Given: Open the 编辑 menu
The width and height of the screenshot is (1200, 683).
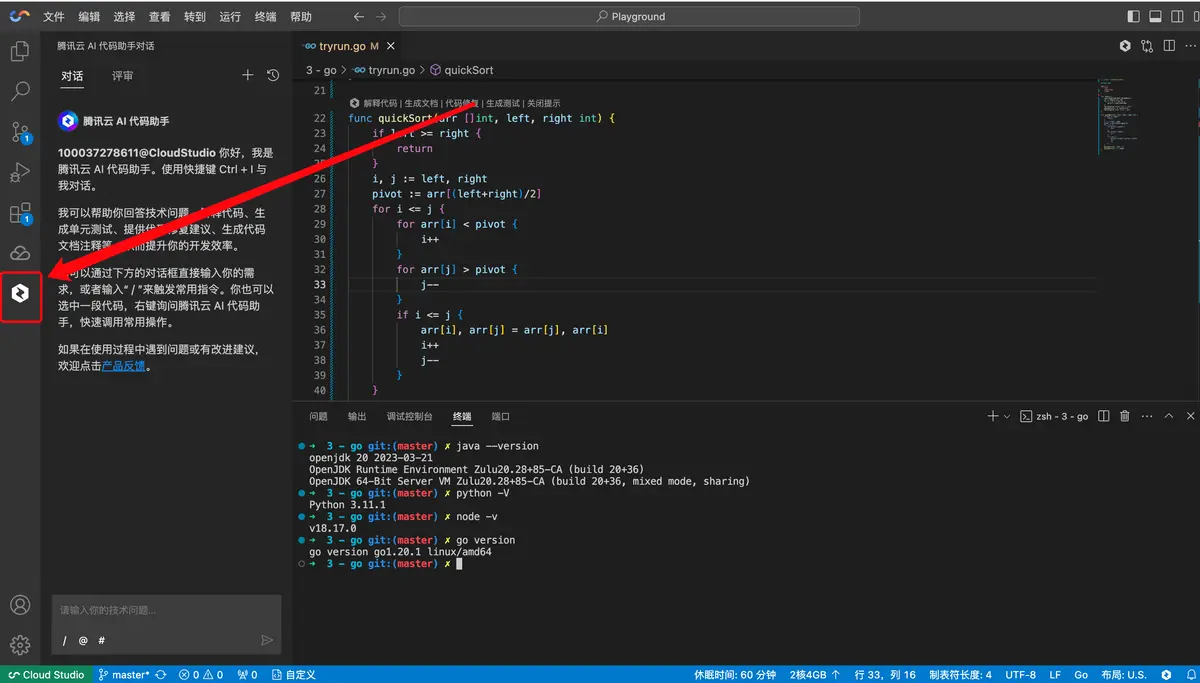Looking at the screenshot, I should tap(89, 17).
